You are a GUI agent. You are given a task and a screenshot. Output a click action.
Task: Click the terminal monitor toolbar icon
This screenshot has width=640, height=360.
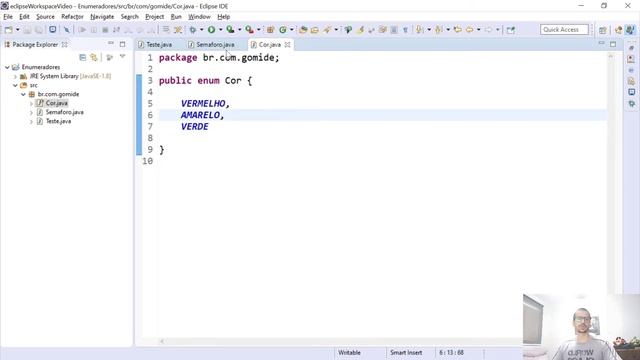[53, 30]
